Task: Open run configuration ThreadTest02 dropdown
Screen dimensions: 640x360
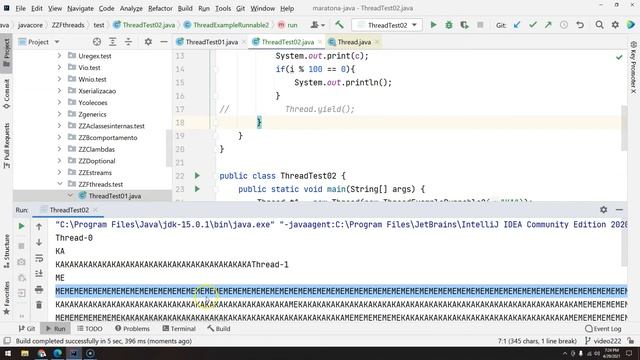Action: point(387,25)
